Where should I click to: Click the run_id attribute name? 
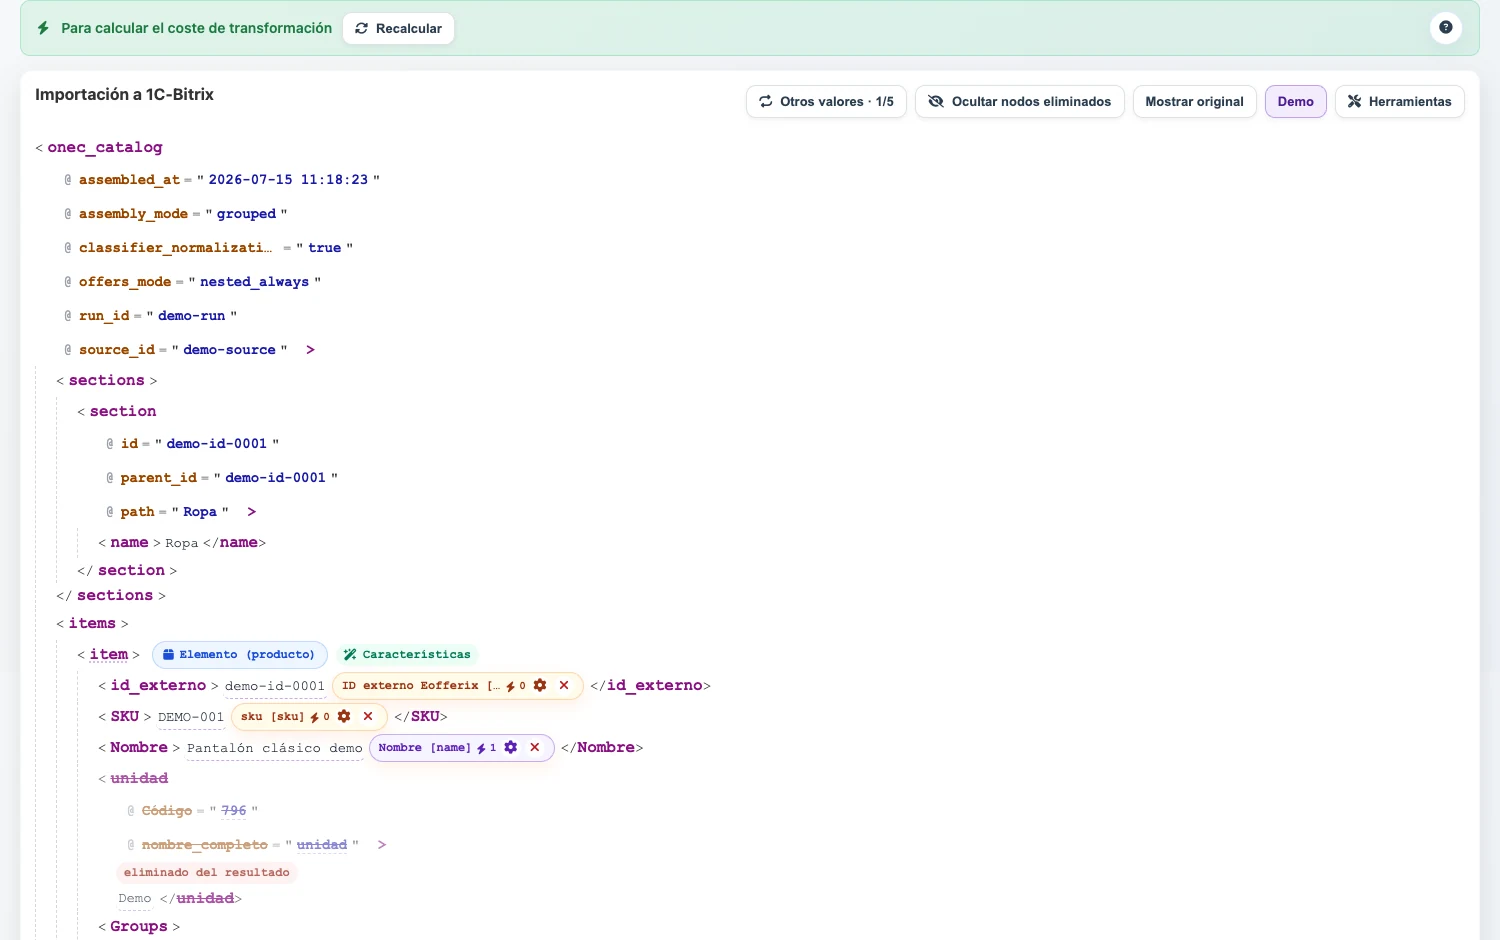104,316
